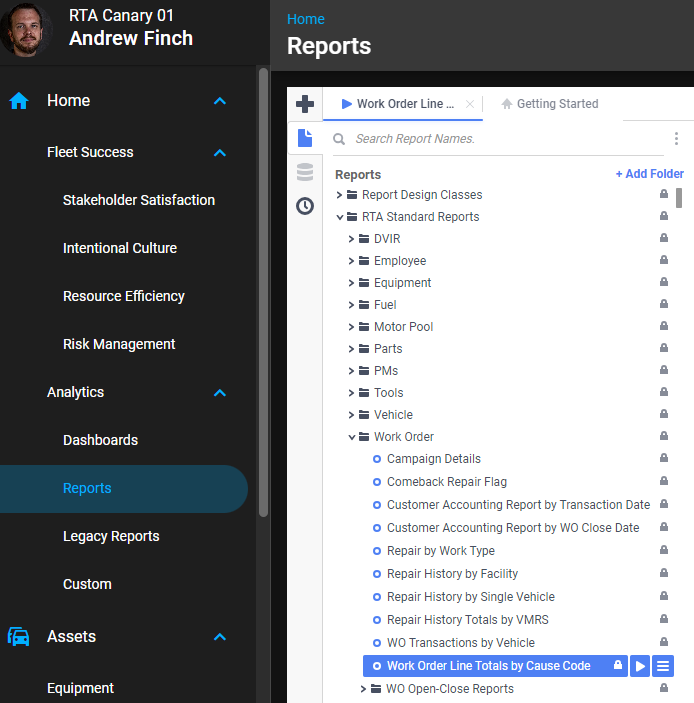This screenshot has width=694, height=703.
Task: Close the Work Order Line tab
Action: pos(470,104)
